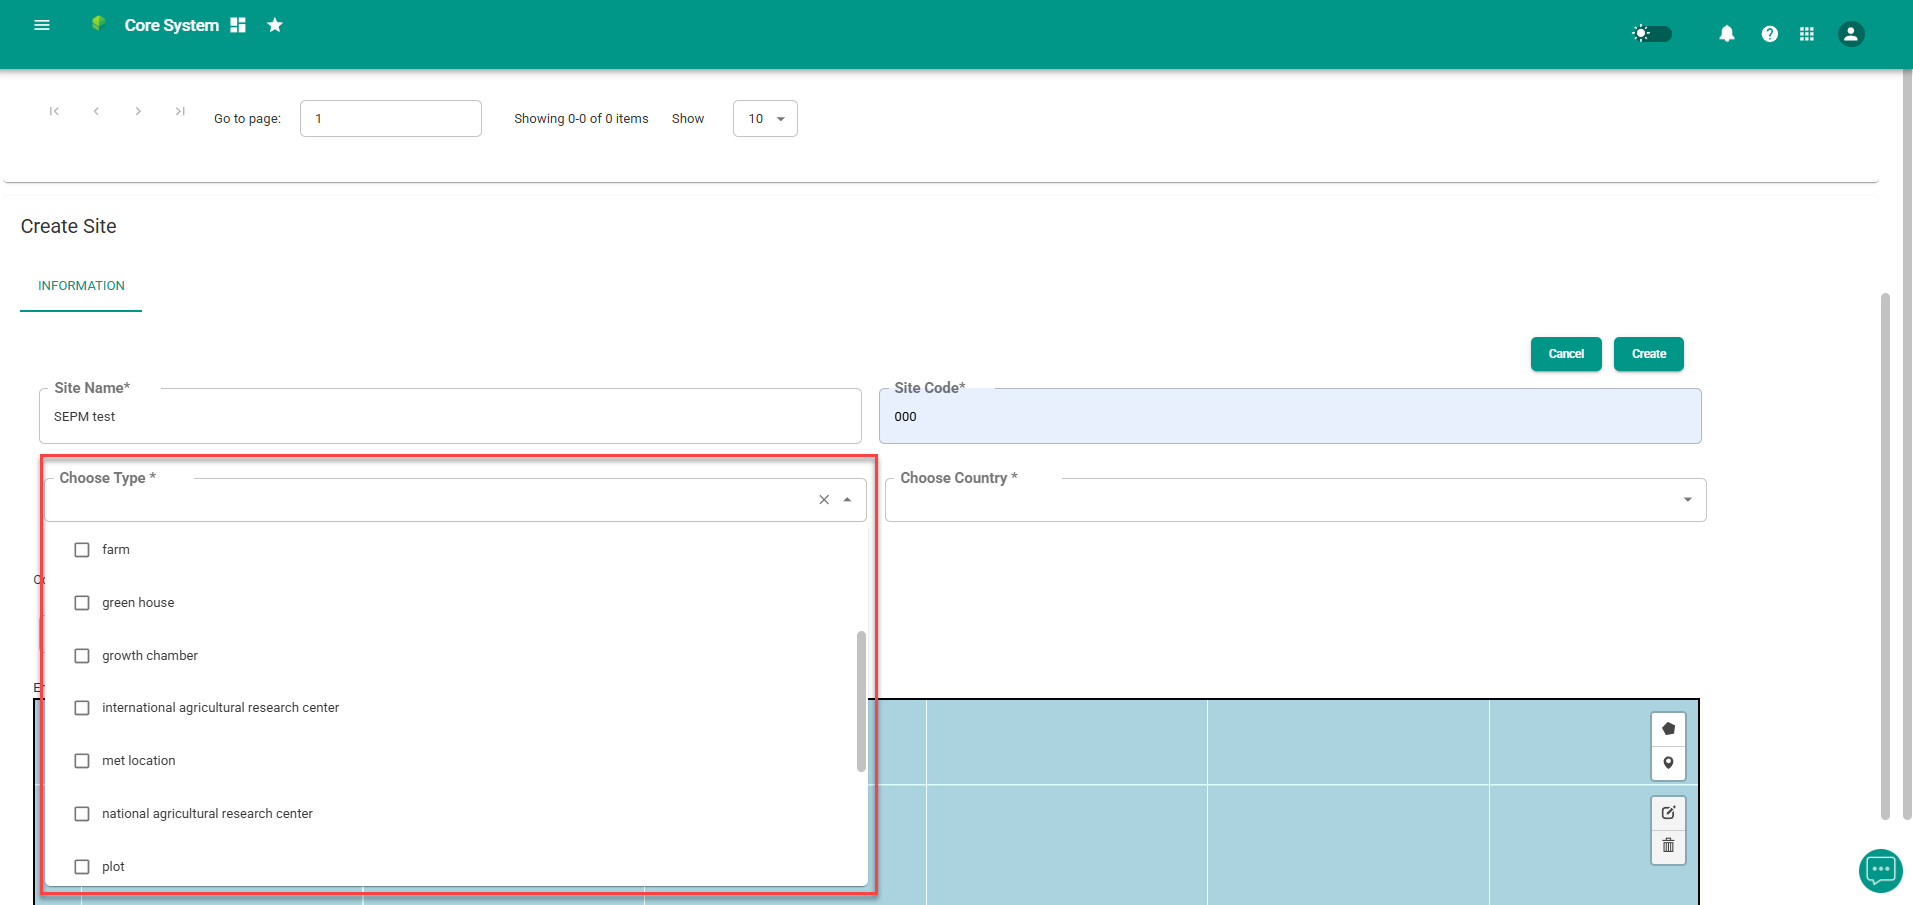Open the help question mark icon
1913x905 pixels.
tap(1769, 34)
